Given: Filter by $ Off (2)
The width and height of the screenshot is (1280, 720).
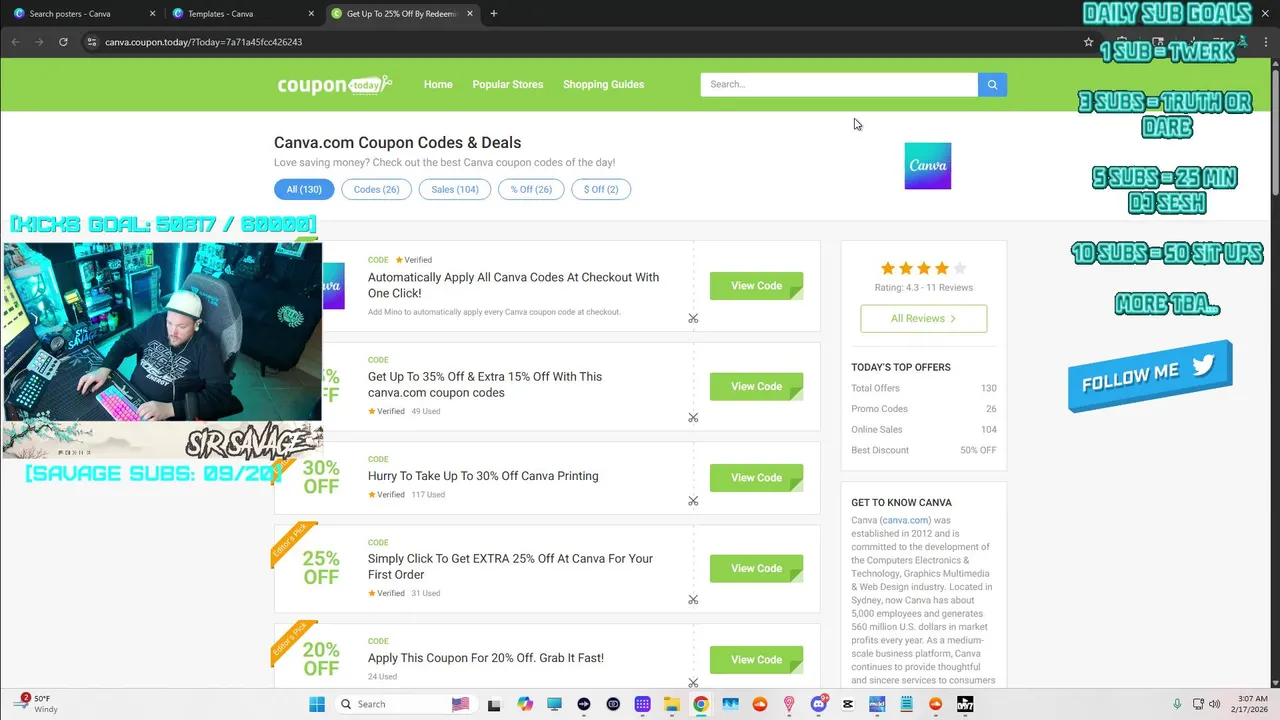Looking at the screenshot, I should click(x=601, y=189).
